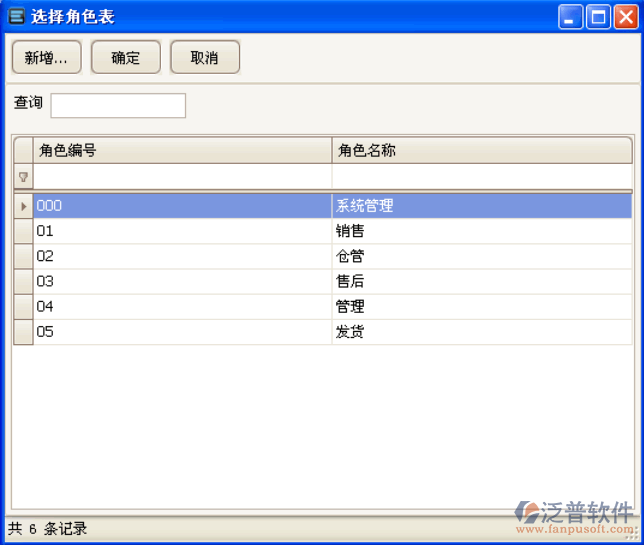Select the 售后 role name cell
Image resolution: width=644 pixels, height=545 pixels.
(x=482, y=281)
